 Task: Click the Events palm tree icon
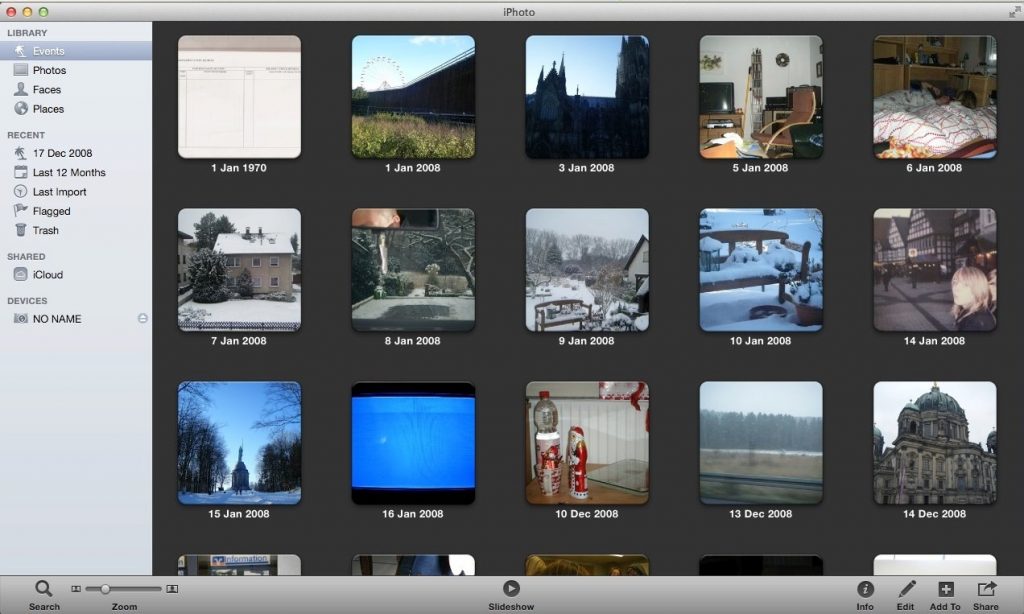click(21, 51)
